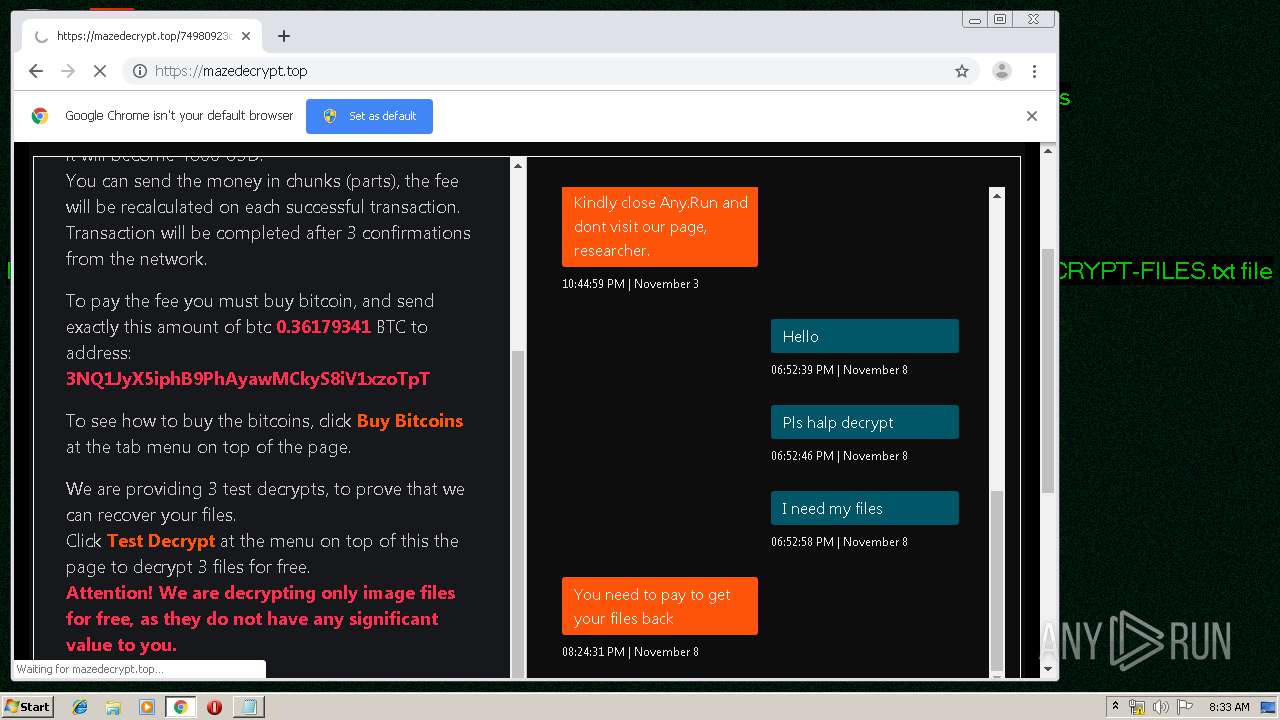Select the 0.36179341 BTC amount
Screen dimensions: 1280x720
(324, 327)
